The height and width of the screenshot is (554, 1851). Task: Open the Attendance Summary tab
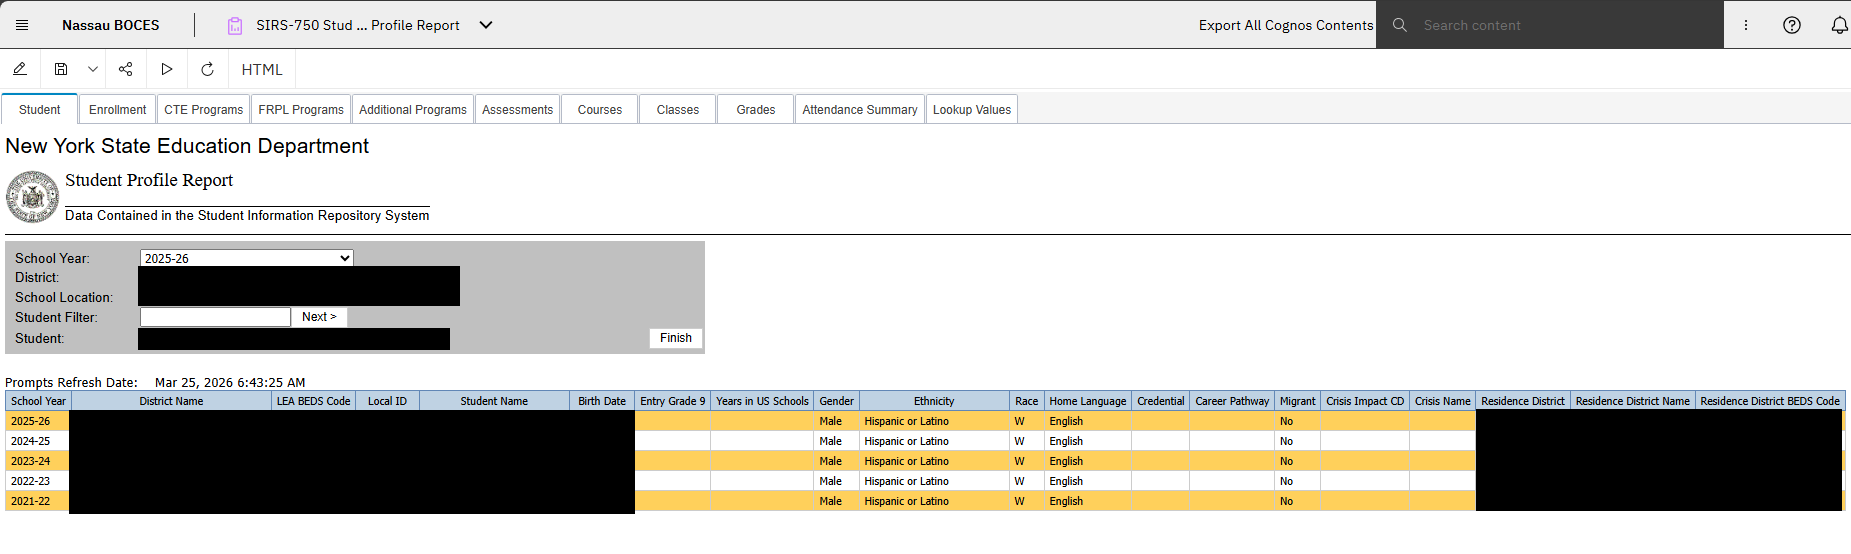tap(860, 109)
